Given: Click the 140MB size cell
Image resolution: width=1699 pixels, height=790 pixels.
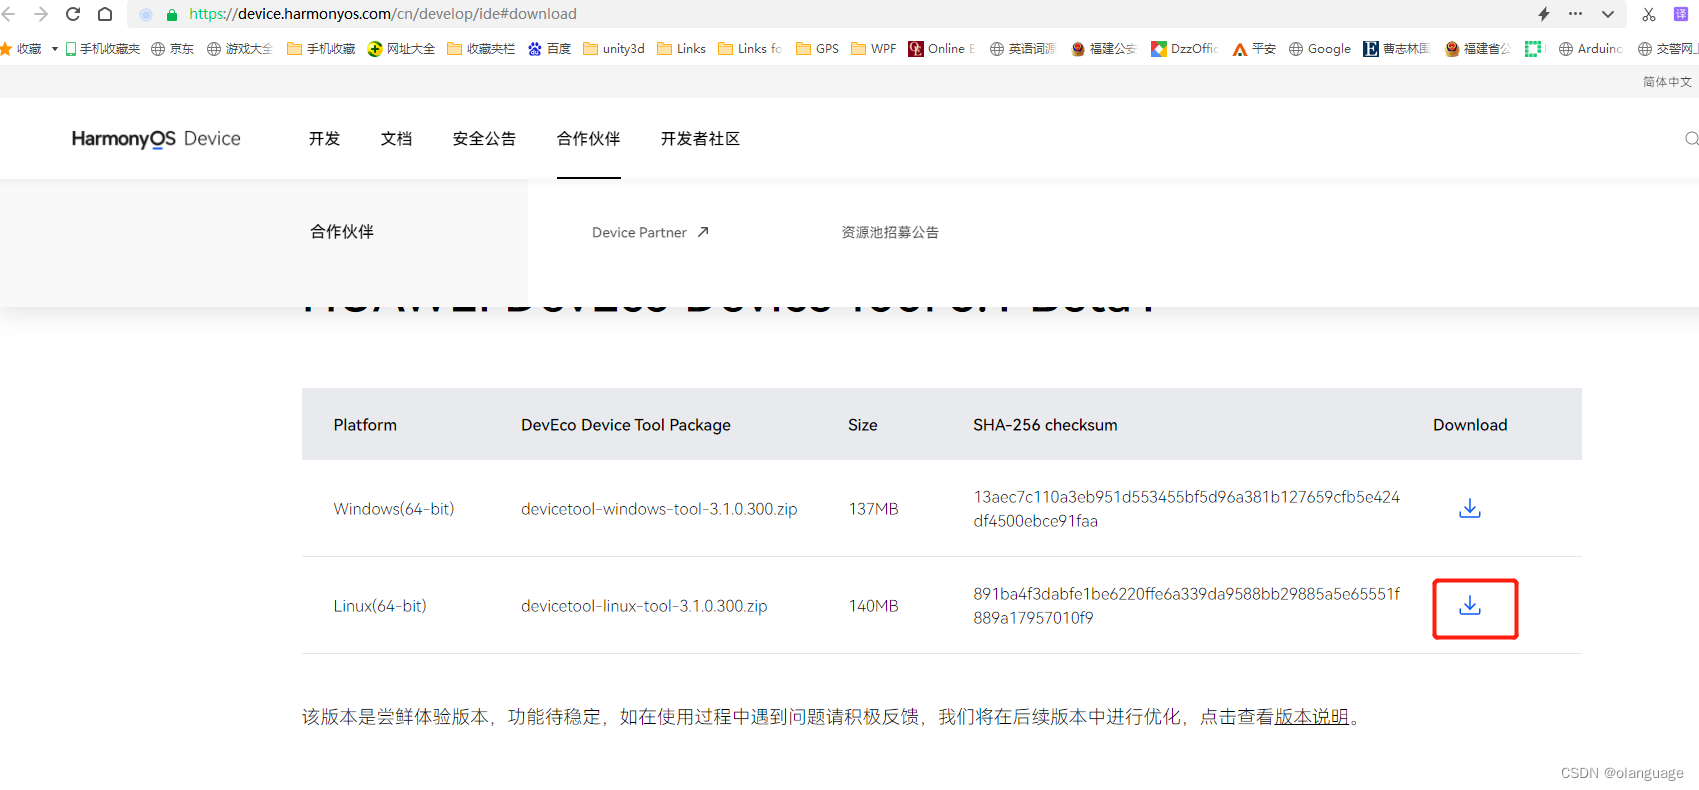Looking at the screenshot, I should 873,606.
